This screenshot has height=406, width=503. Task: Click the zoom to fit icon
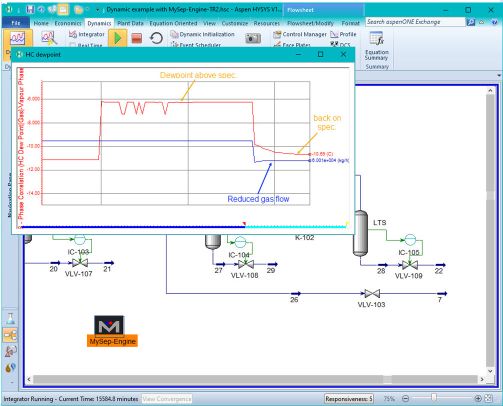pos(488,398)
